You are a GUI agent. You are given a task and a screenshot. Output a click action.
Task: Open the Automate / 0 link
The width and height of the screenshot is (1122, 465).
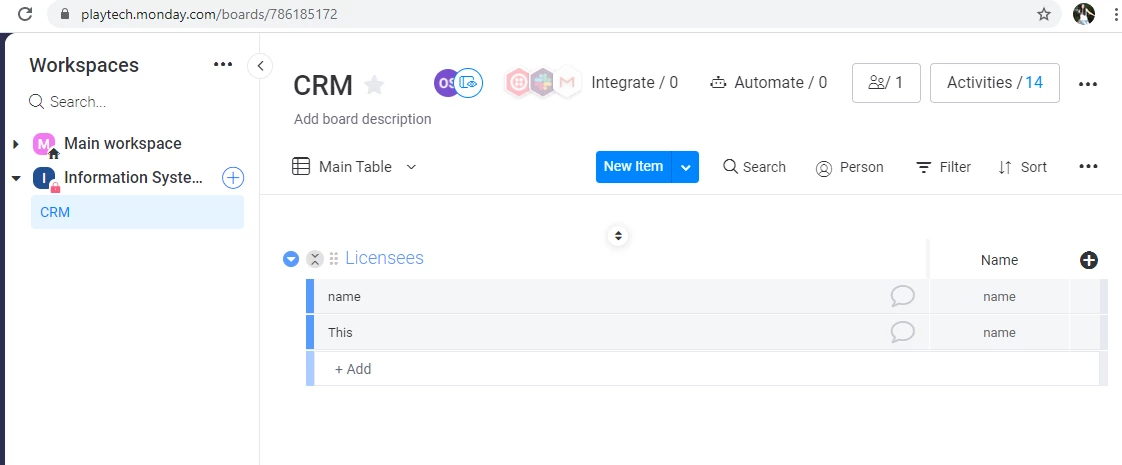pos(768,83)
